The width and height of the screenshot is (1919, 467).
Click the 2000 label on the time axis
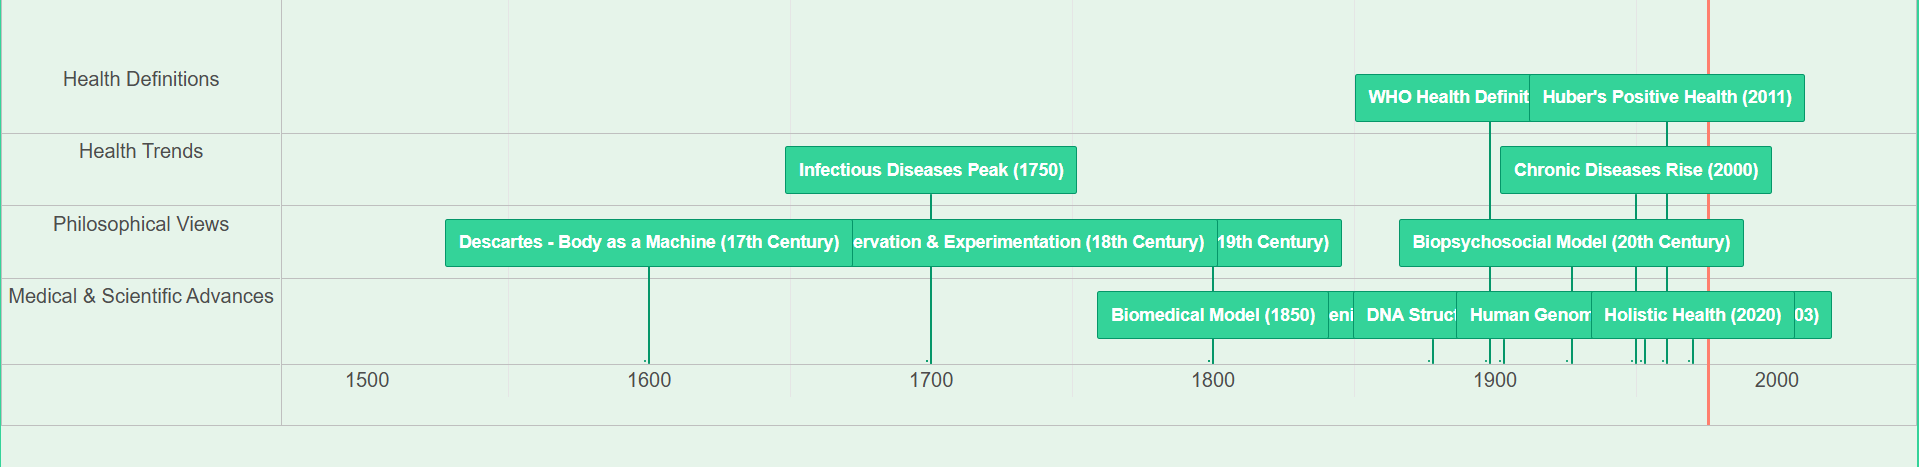1777,380
